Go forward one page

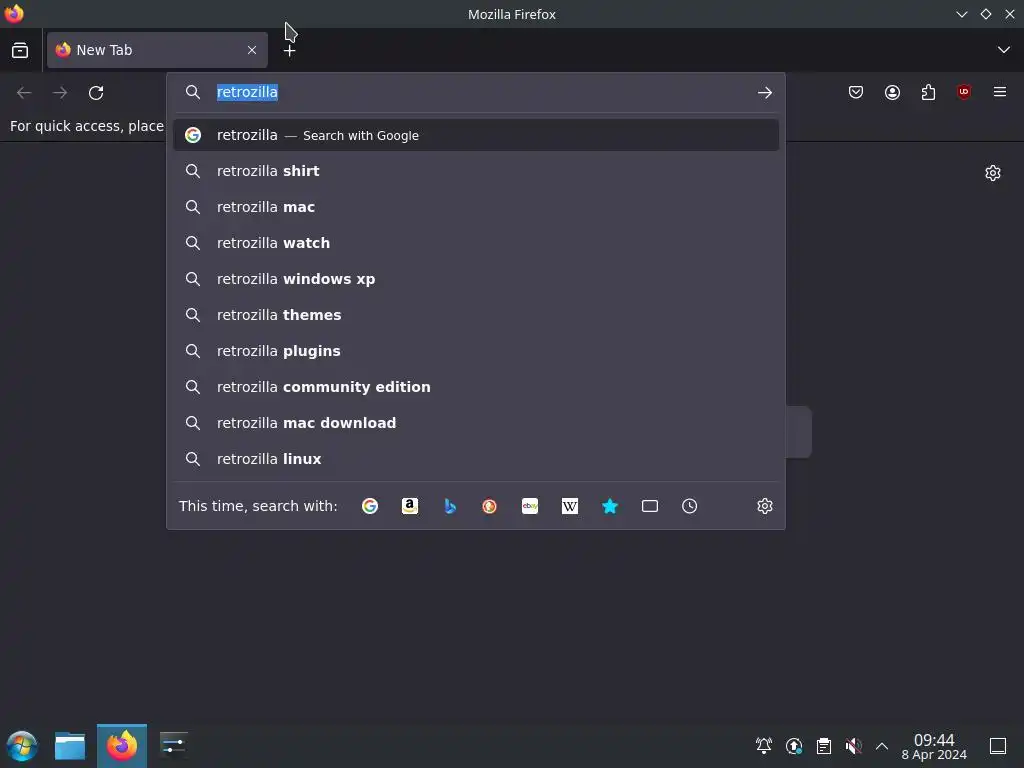coord(60,93)
